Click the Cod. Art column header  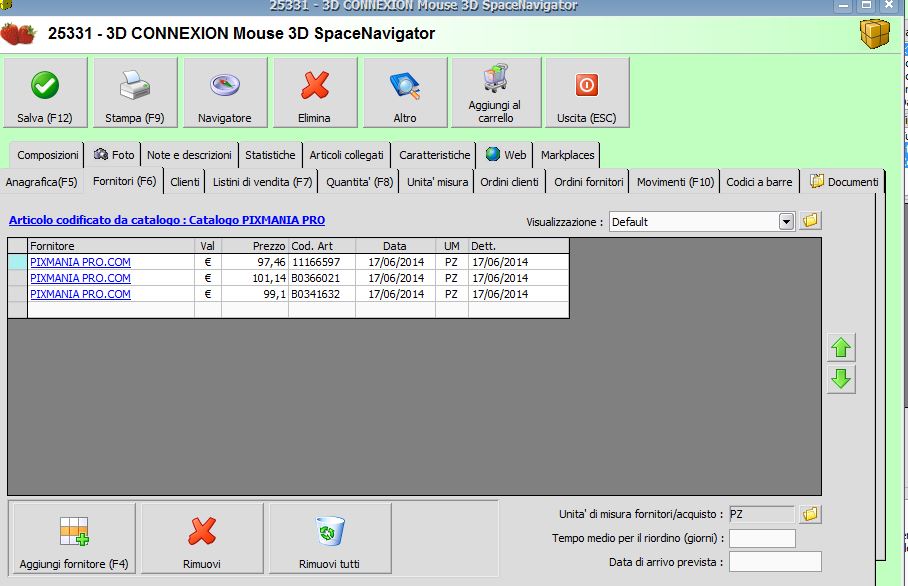tap(322, 246)
